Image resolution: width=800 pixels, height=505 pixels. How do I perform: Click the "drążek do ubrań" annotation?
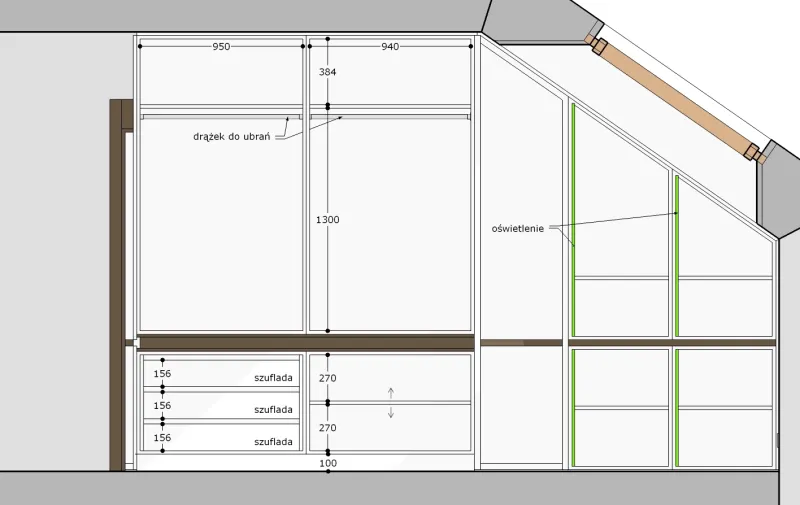point(232,137)
